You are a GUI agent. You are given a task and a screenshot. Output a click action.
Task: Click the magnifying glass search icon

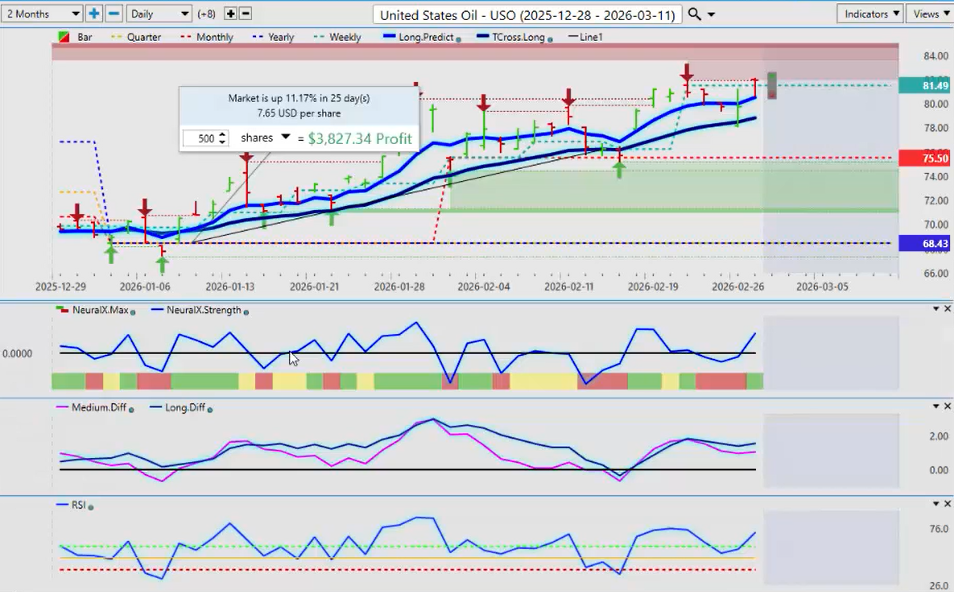coord(694,14)
